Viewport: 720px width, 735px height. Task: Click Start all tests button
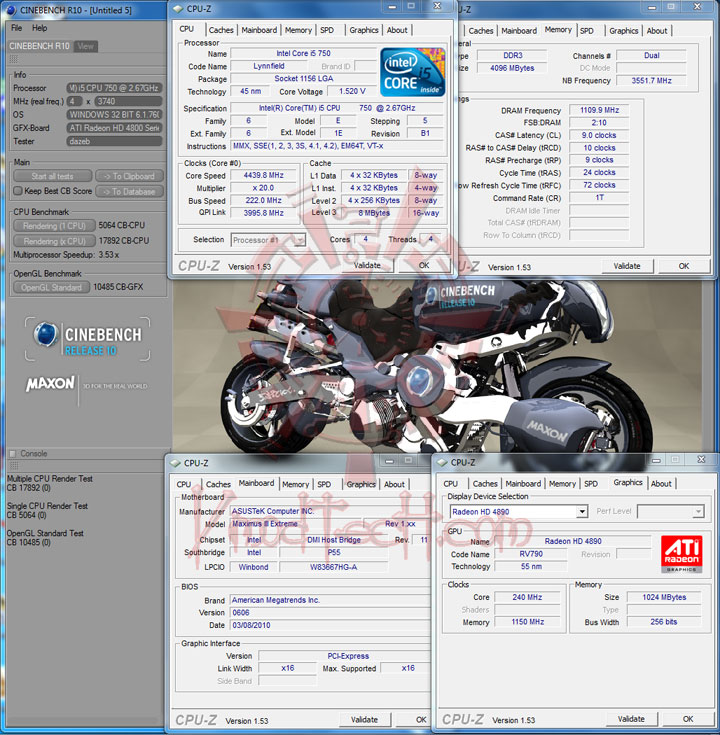(x=52, y=176)
